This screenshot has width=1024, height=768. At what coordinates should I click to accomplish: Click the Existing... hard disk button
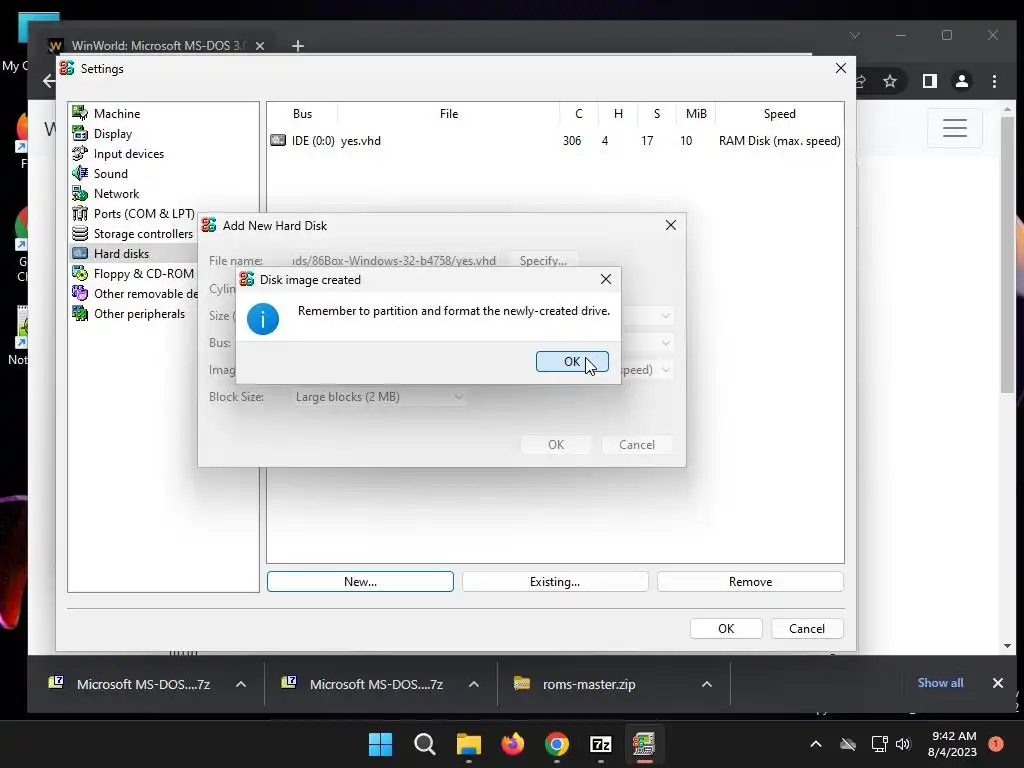pyautogui.click(x=555, y=581)
